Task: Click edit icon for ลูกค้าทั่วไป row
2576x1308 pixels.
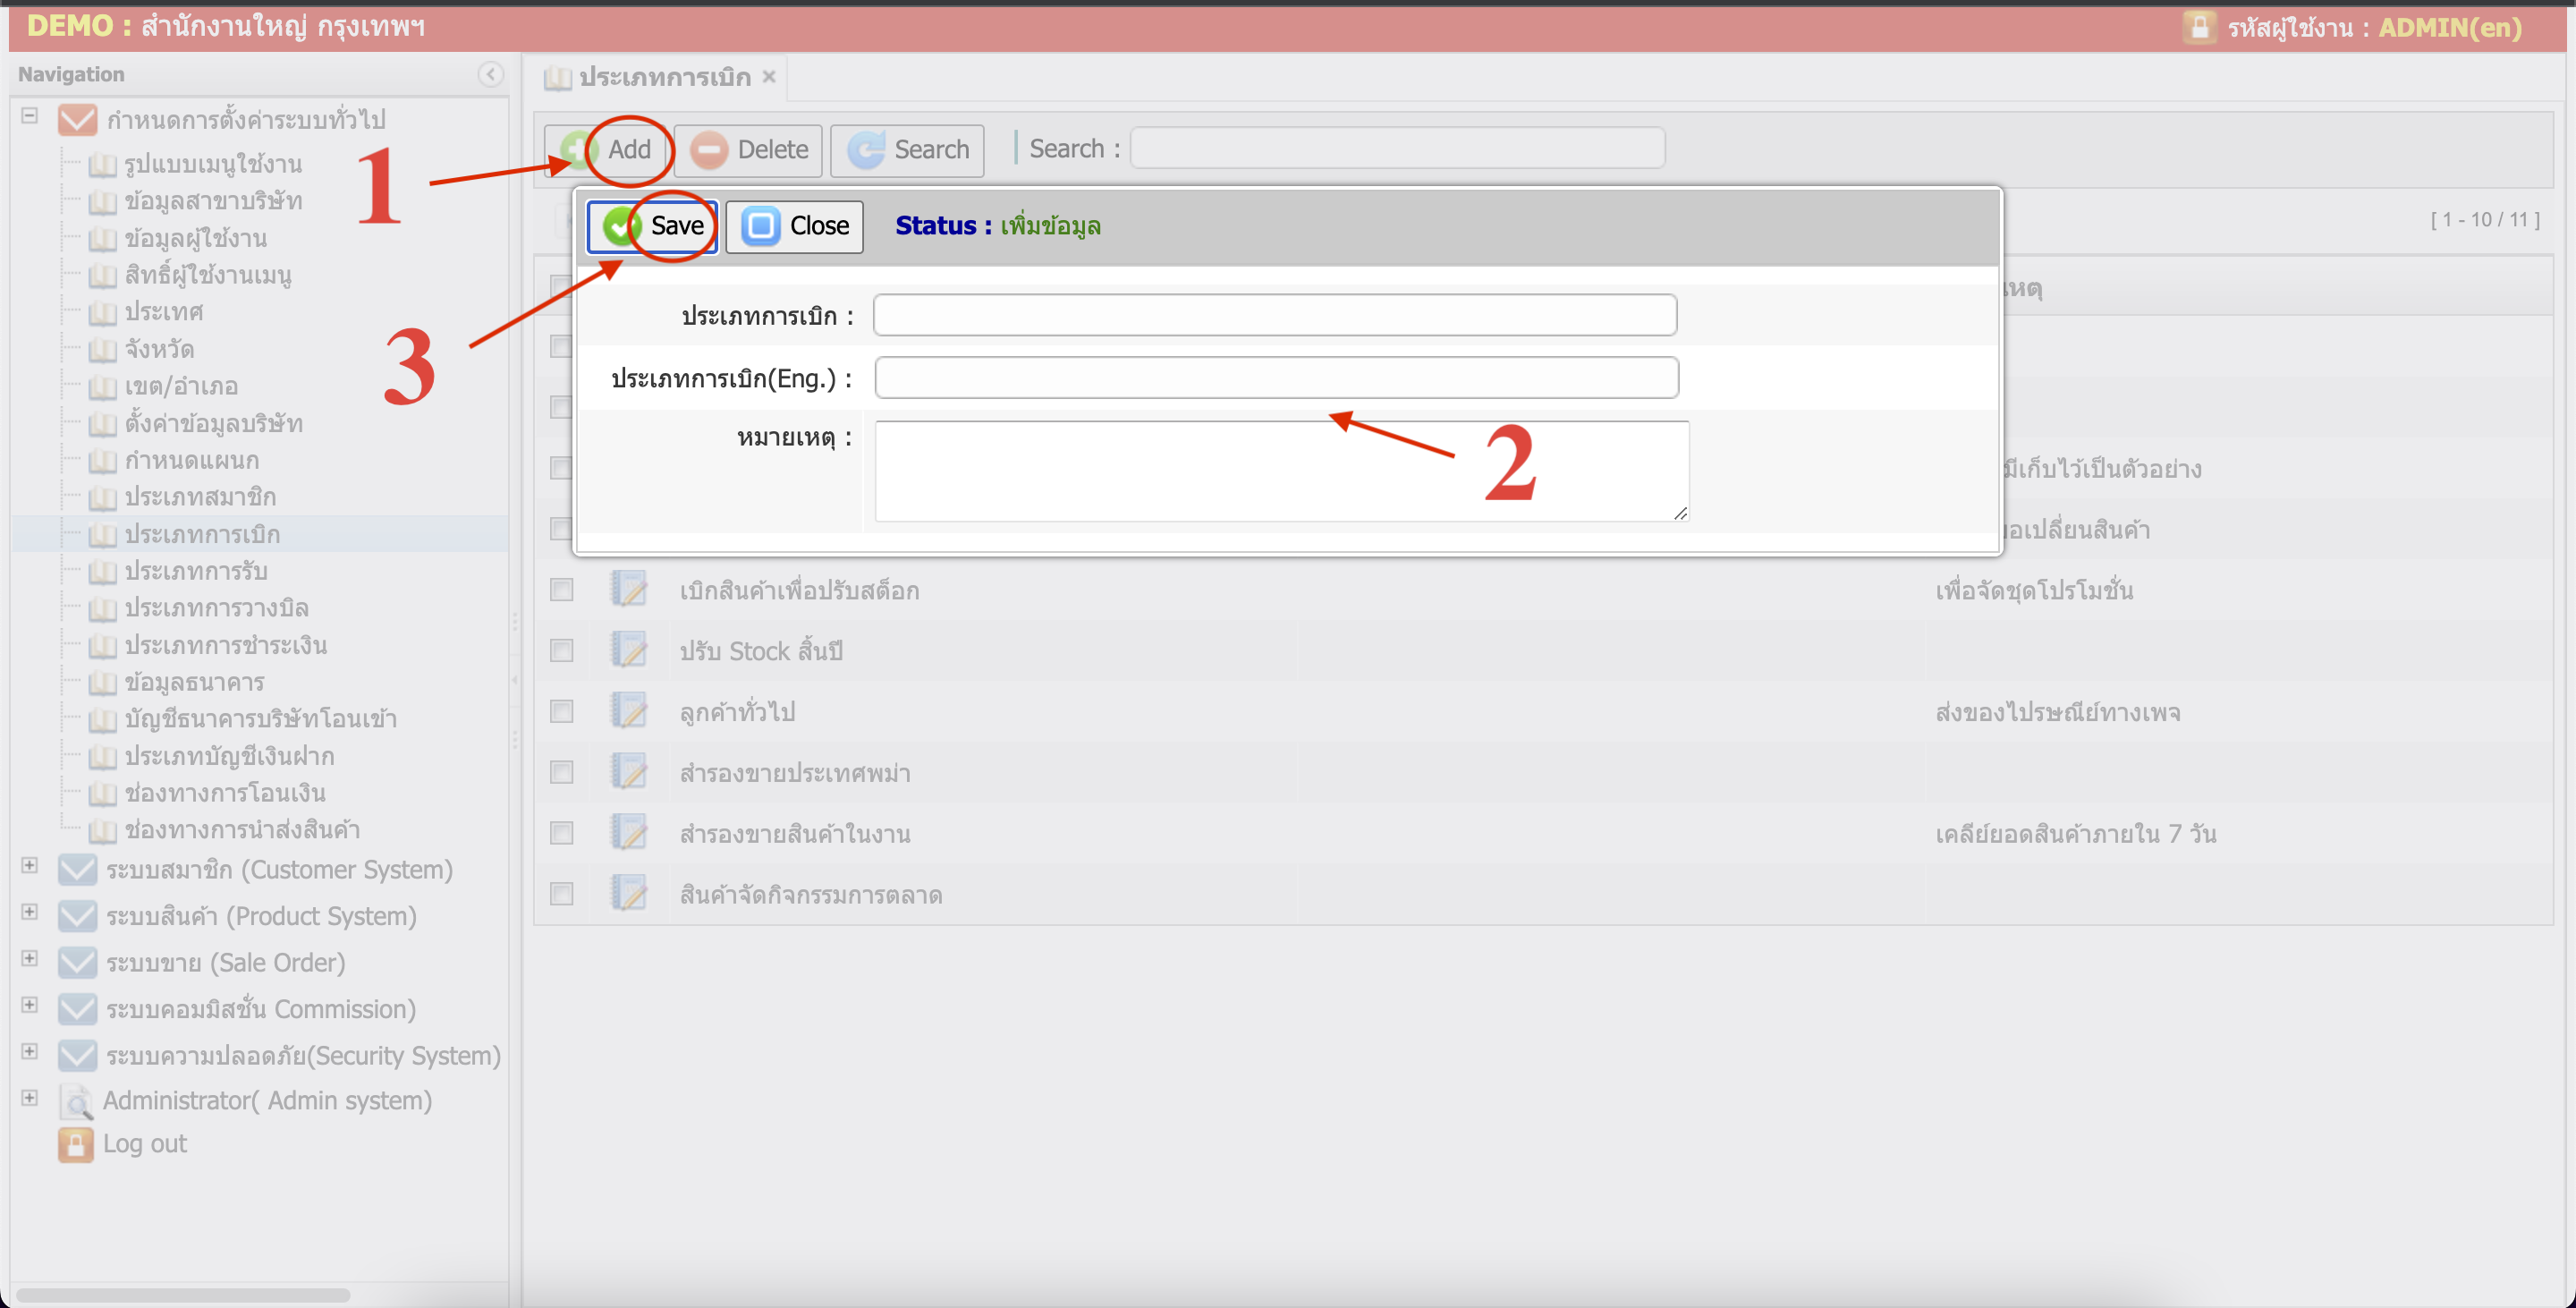Action: [x=629, y=711]
